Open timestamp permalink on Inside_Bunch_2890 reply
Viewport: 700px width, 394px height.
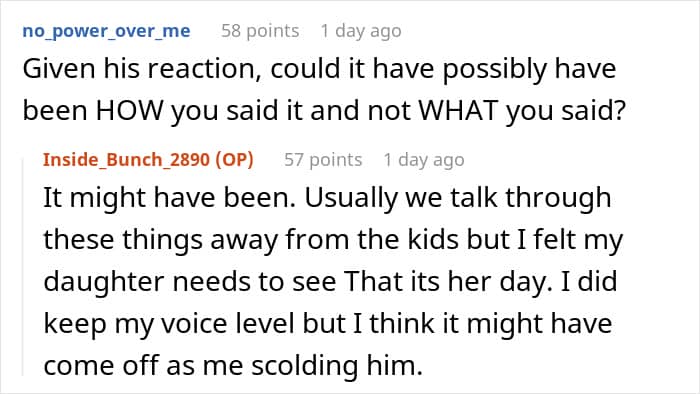pyautogui.click(x=424, y=160)
